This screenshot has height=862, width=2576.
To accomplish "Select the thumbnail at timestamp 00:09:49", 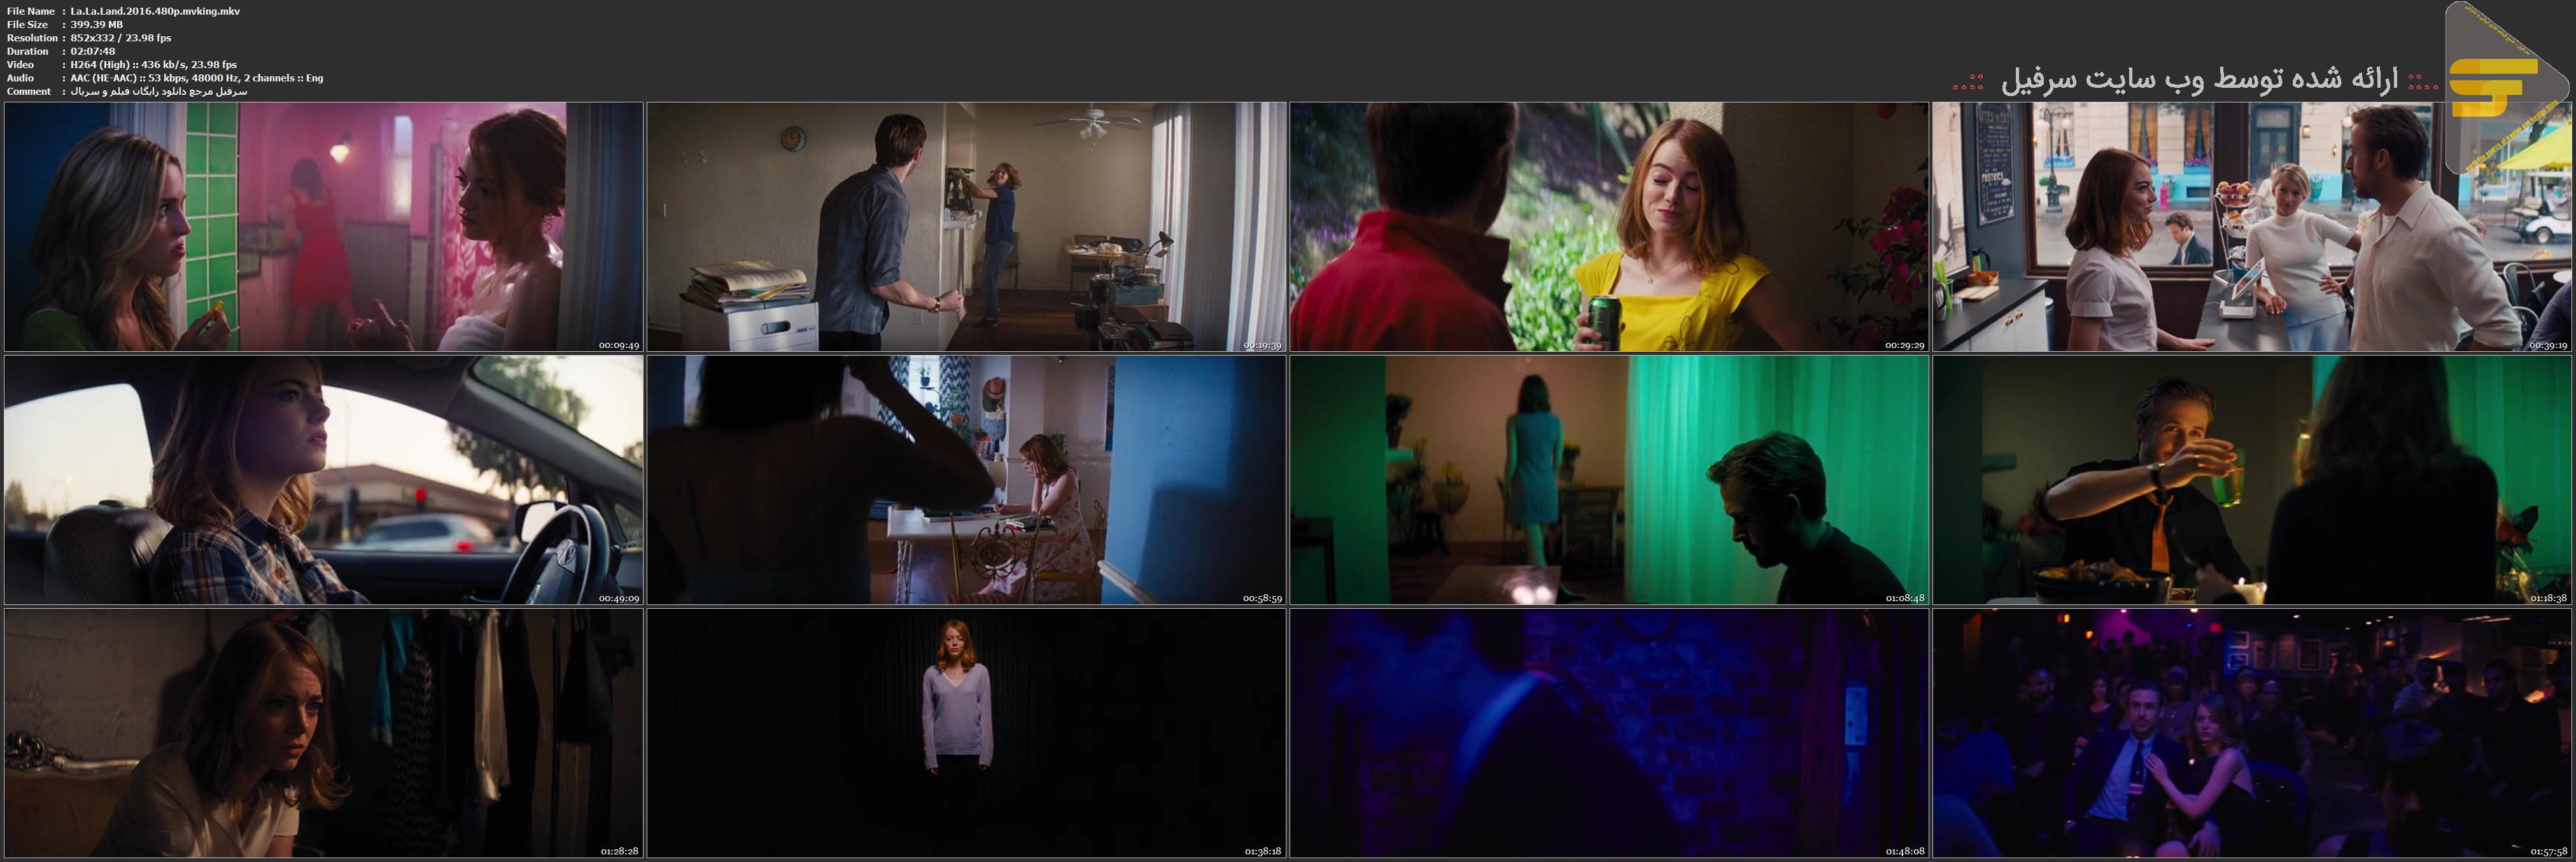I will click(323, 226).
